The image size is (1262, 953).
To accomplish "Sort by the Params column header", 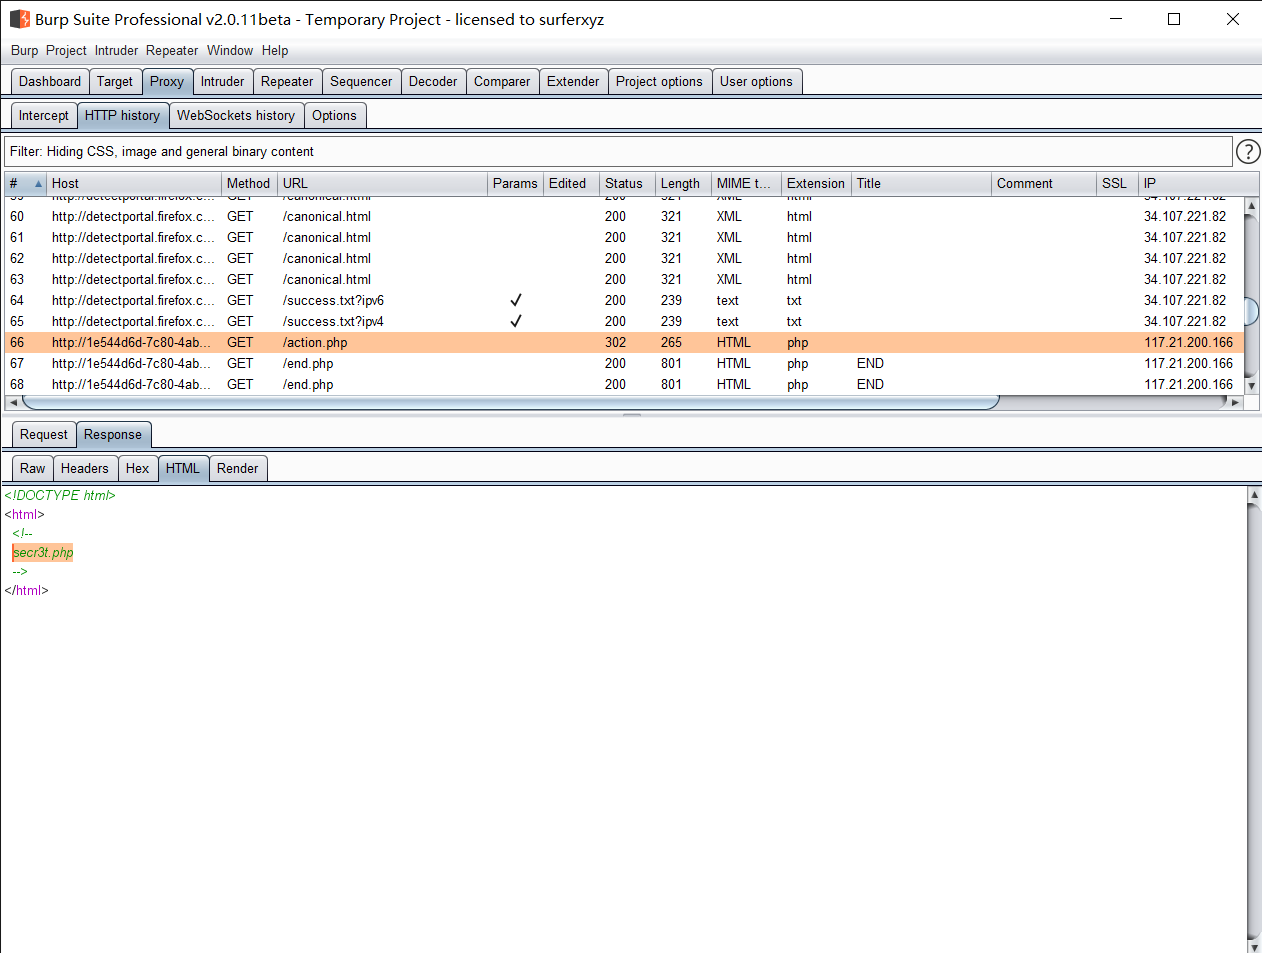I will (515, 183).
